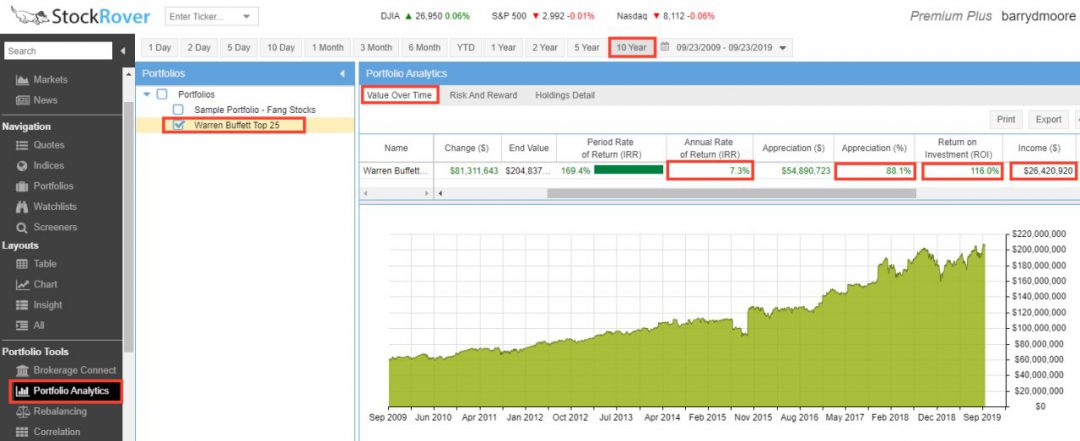Check the Sample Portfolio - Fang Stocks box

click(x=179, y=109)
